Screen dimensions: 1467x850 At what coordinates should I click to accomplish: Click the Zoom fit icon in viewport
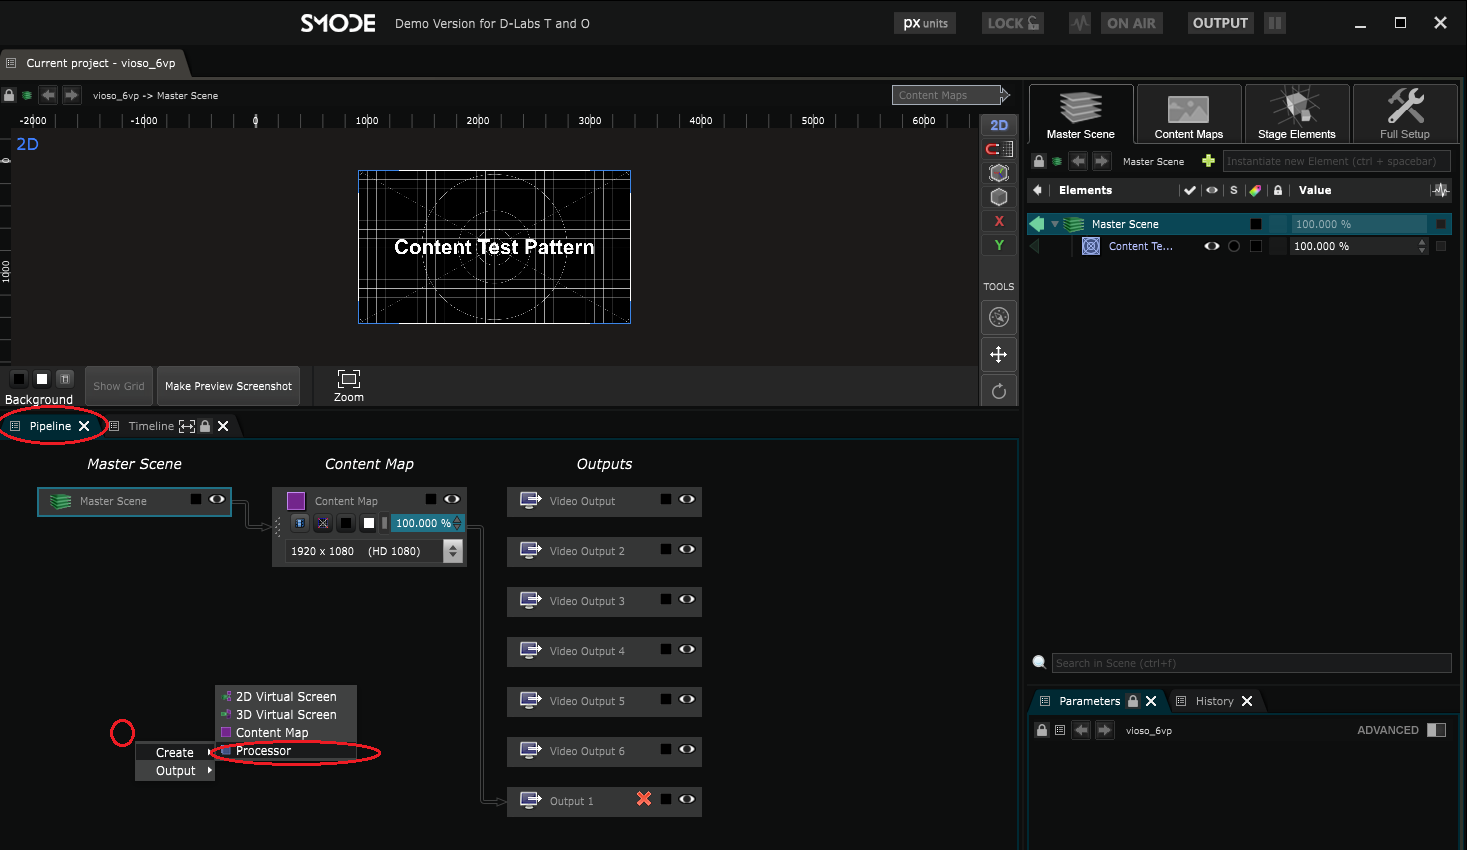349,379
